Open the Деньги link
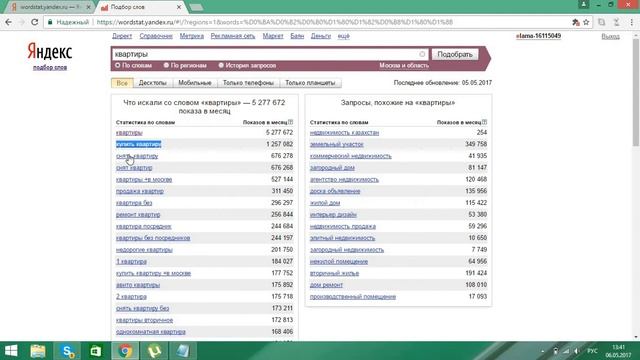Viewport: 640px width, 360px height. (320, 36)
